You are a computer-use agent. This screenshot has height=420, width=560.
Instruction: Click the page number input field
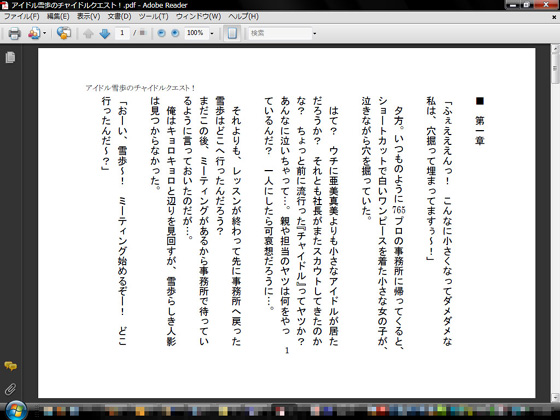[122, 33]
